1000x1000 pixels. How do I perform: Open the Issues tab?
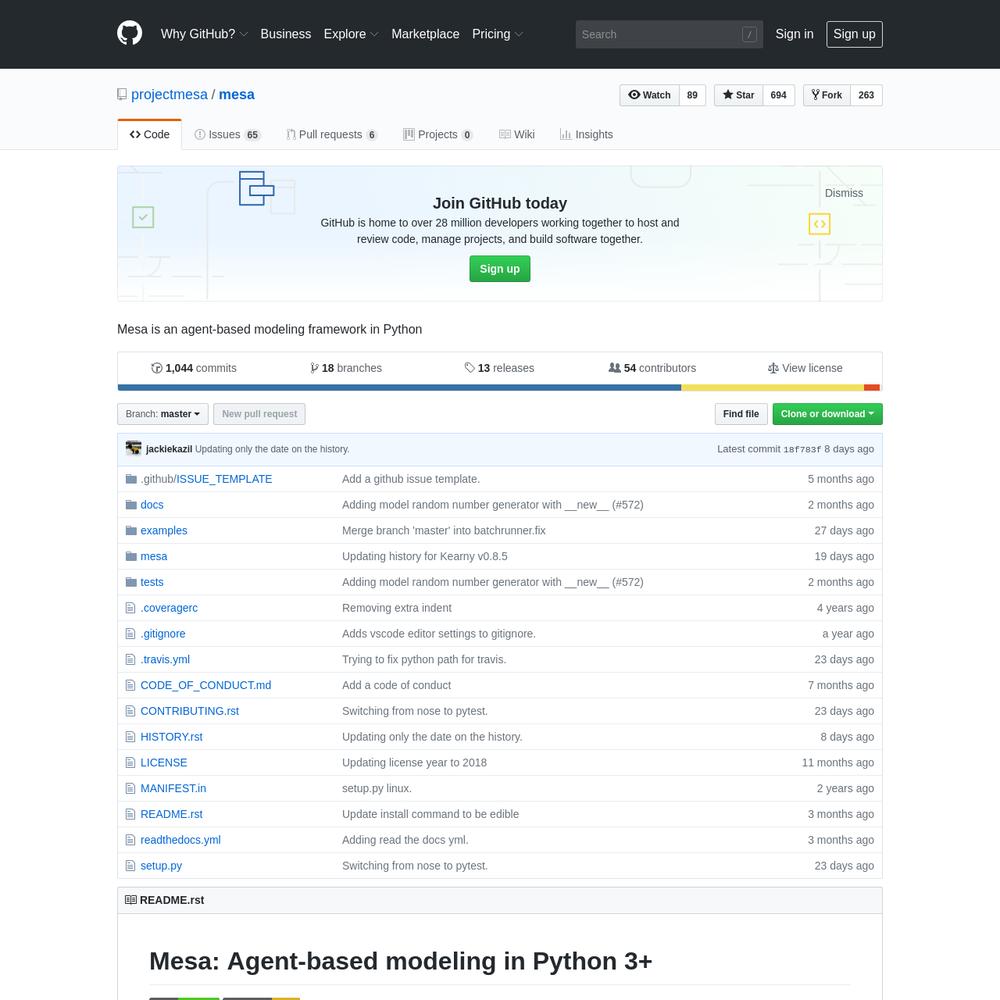pyautogui.click(x=227, y=135)
